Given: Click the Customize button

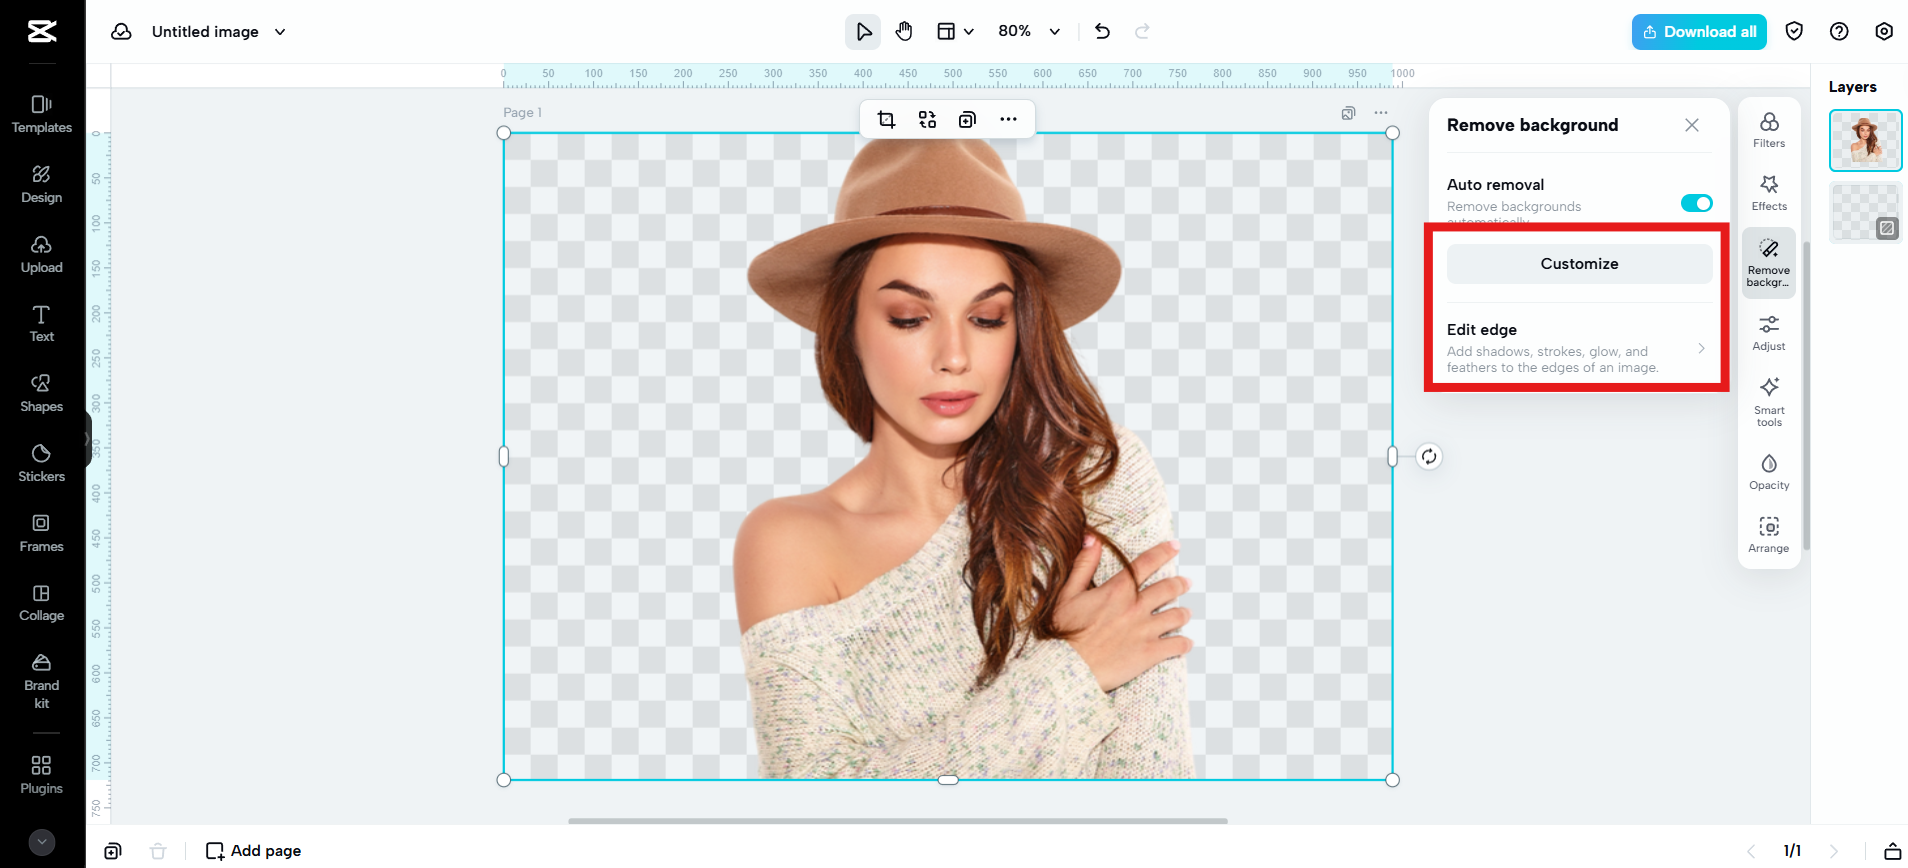Looking at the screenshot, I should click(x=1578, y=264).
